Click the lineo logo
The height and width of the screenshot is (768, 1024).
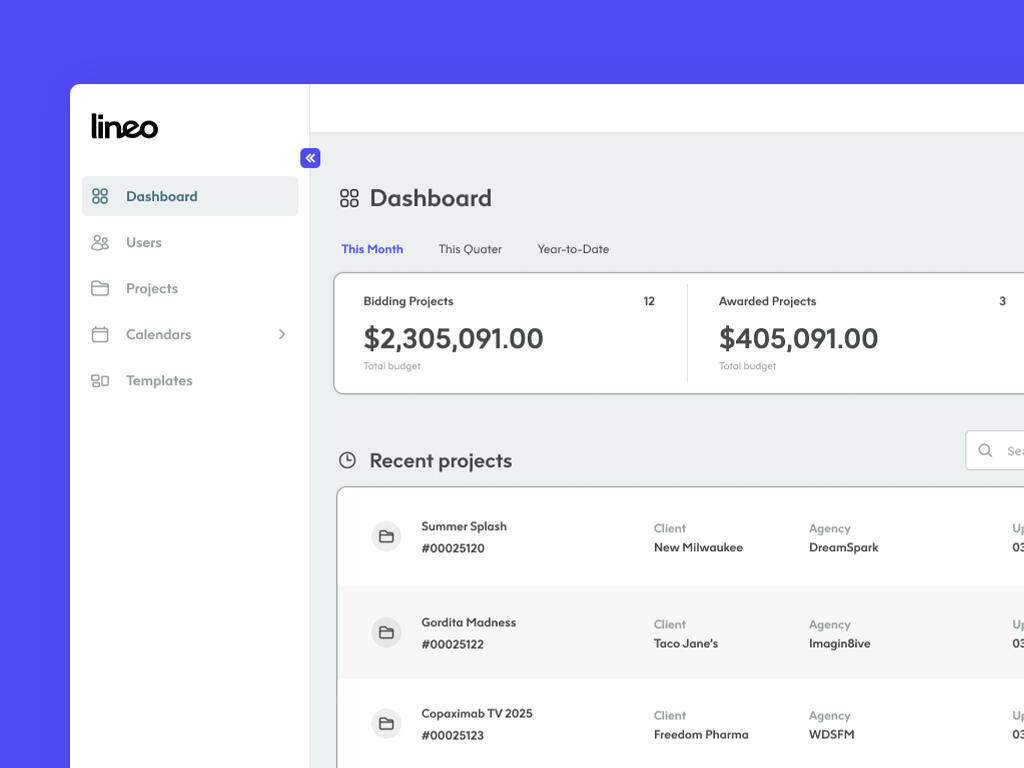coord(123,126)
